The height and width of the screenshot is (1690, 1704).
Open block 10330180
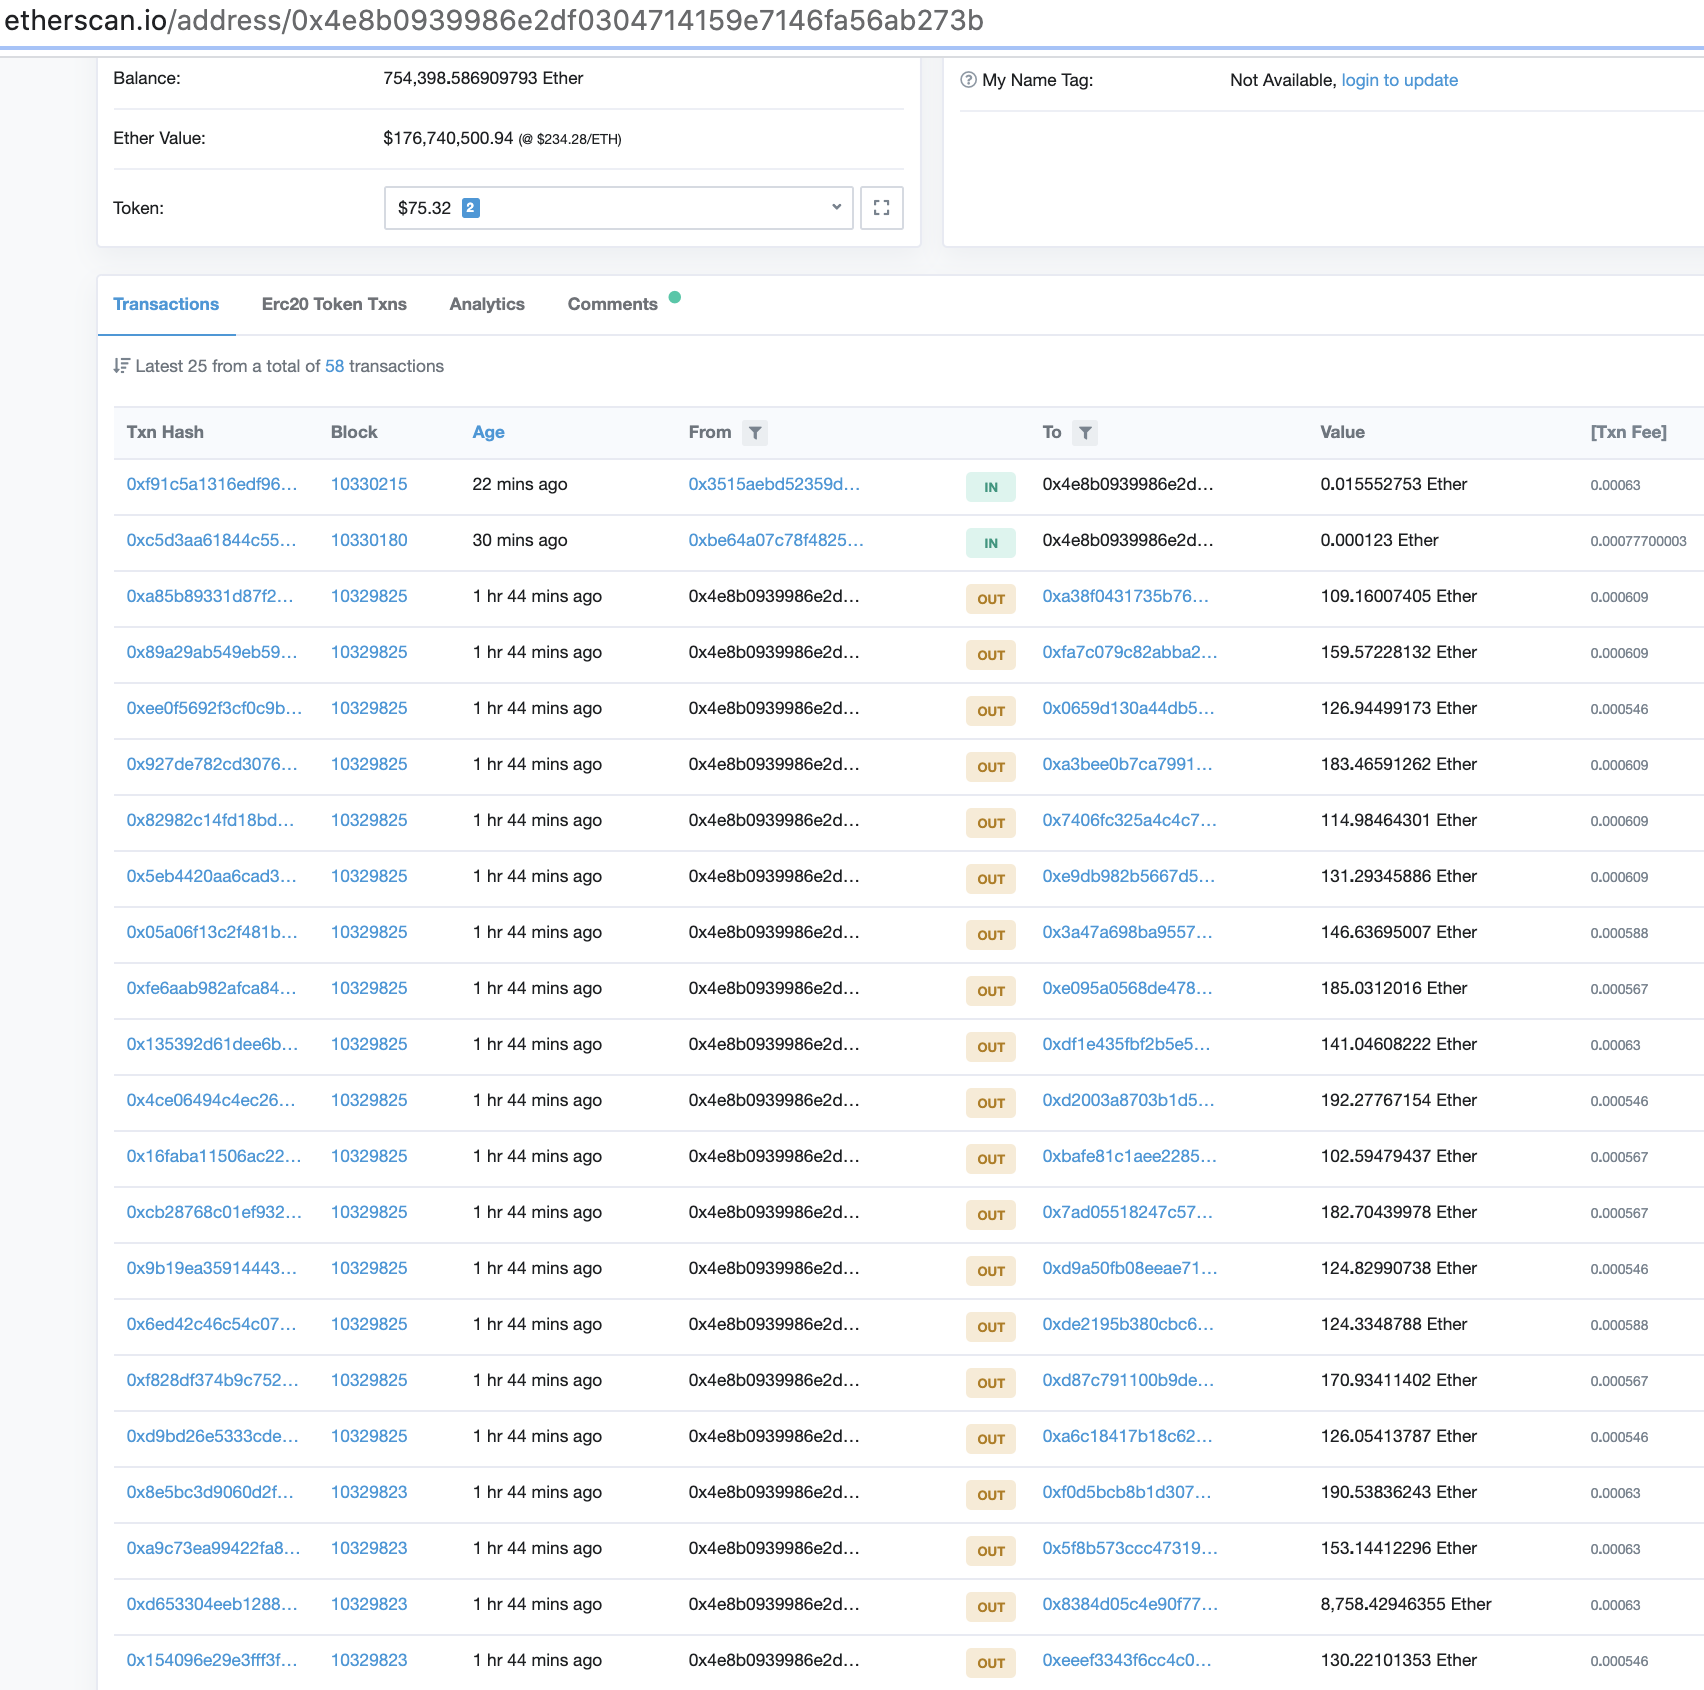click(369, 540)
